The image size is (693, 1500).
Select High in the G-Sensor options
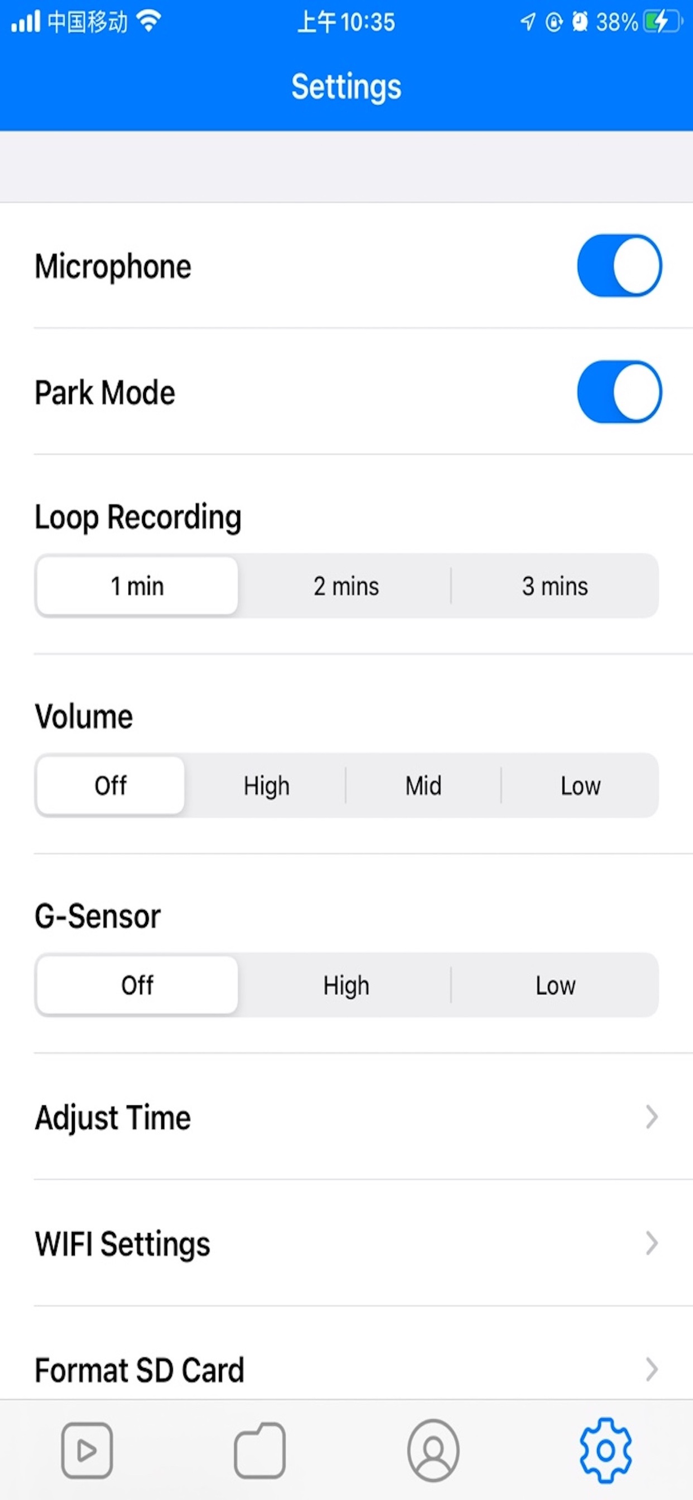point(346,986)
